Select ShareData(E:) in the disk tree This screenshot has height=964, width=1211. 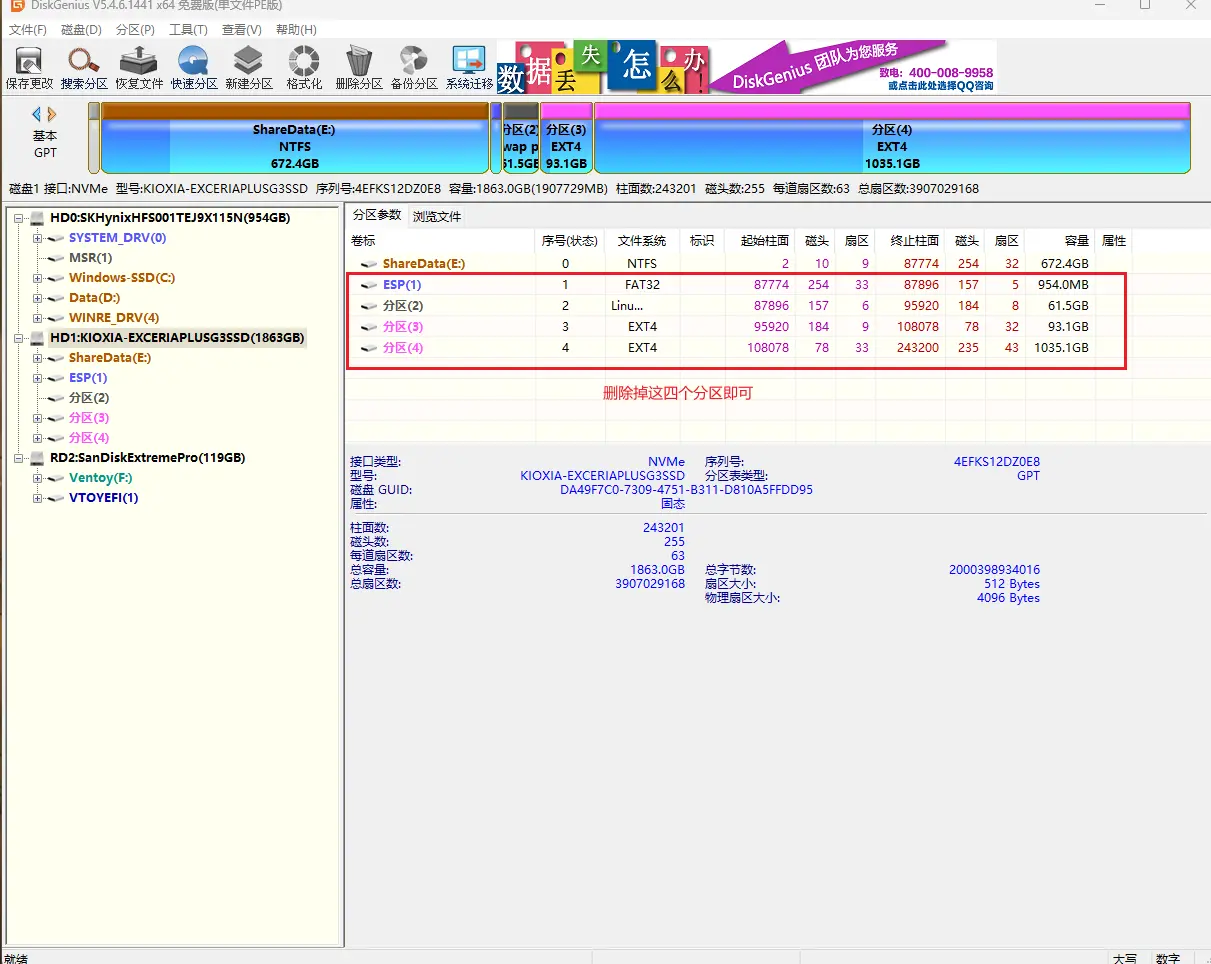pos(110,358)
